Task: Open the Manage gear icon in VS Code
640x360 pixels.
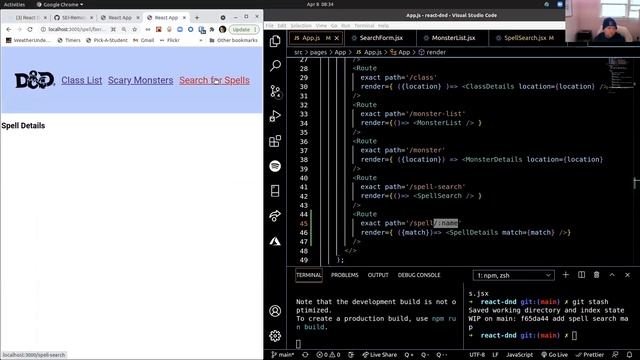Action: 275,336
